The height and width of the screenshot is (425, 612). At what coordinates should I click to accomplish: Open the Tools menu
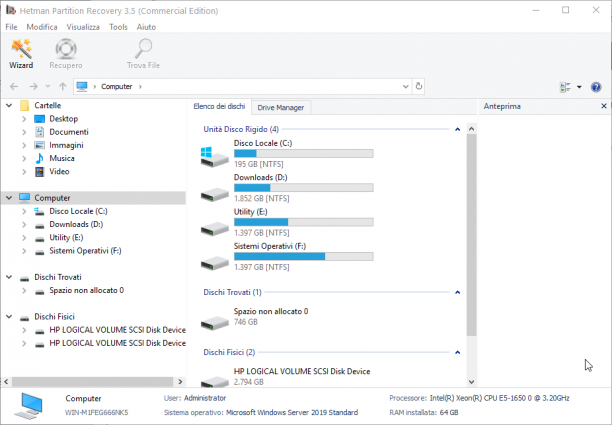point(118,27)
